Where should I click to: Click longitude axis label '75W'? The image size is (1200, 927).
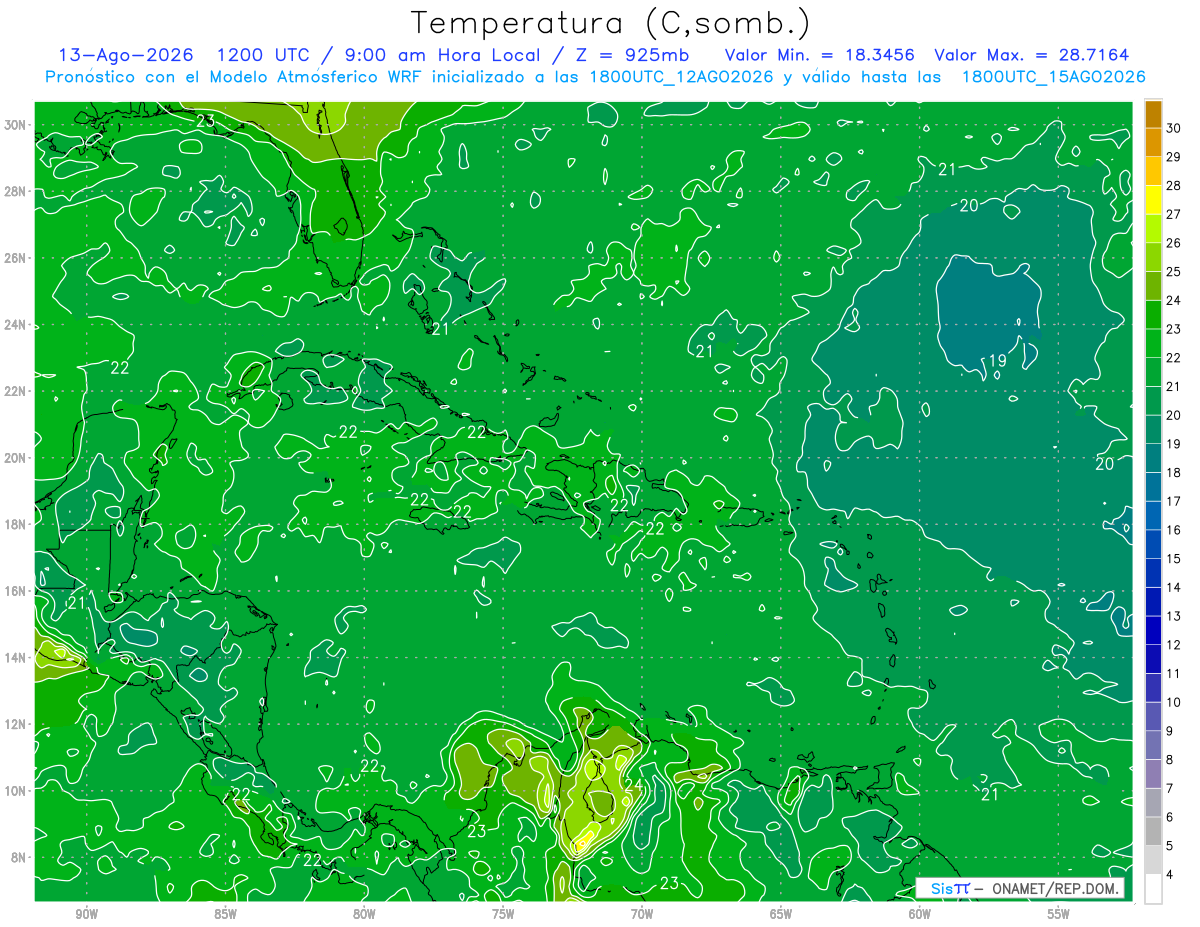[503, 914]
